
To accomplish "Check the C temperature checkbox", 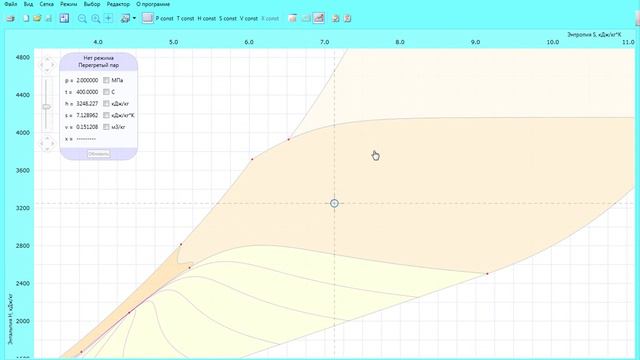I will coord(106,92).
